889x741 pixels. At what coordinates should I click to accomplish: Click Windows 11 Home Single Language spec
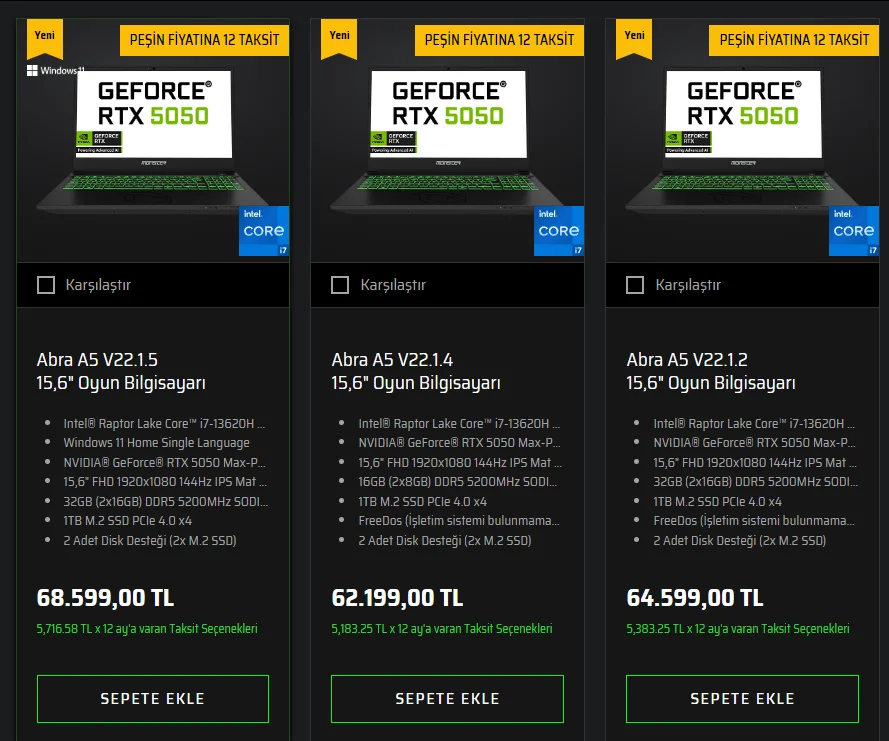[156, 443]
